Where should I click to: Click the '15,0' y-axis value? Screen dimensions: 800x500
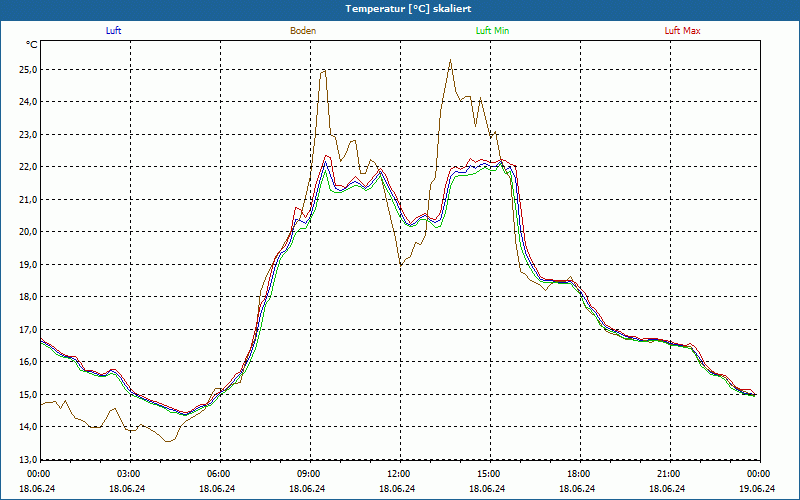coord(28,394)
